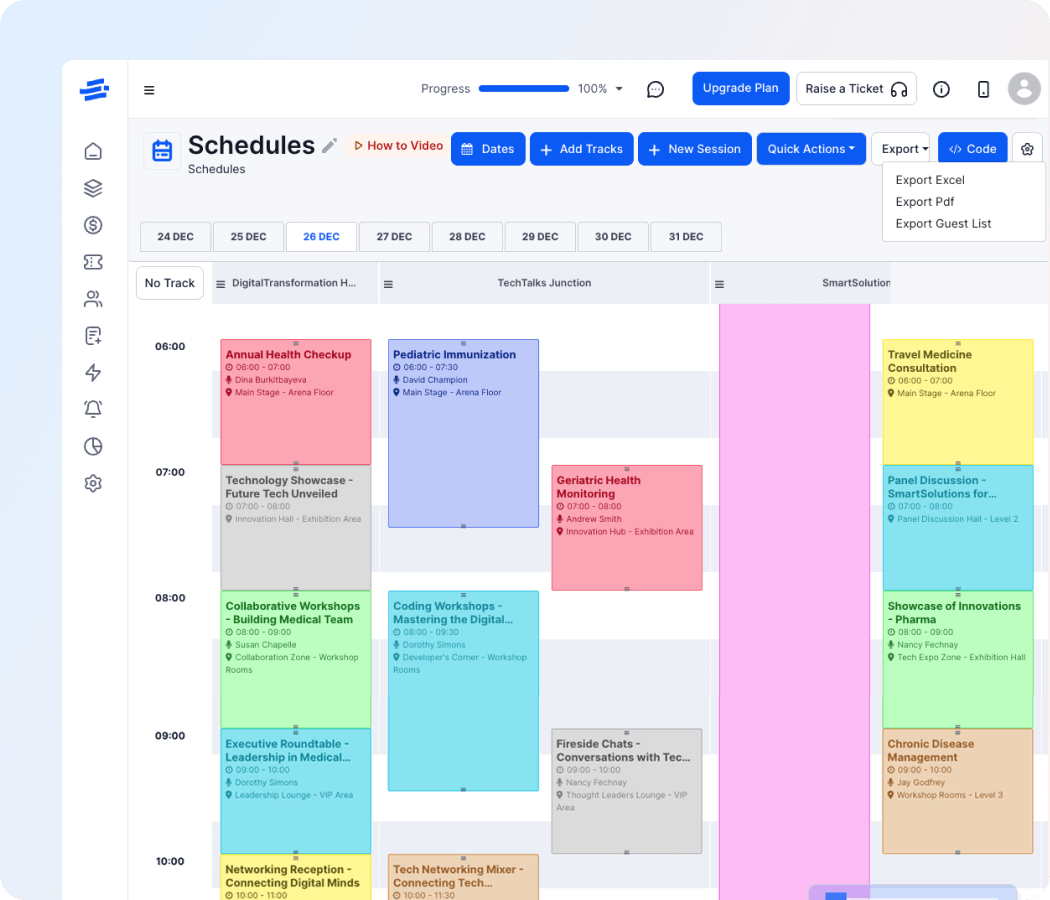This screenshot has width=1050, height=900.
Task: Switch to the 29 DEC tab
Action: point(540,236)
